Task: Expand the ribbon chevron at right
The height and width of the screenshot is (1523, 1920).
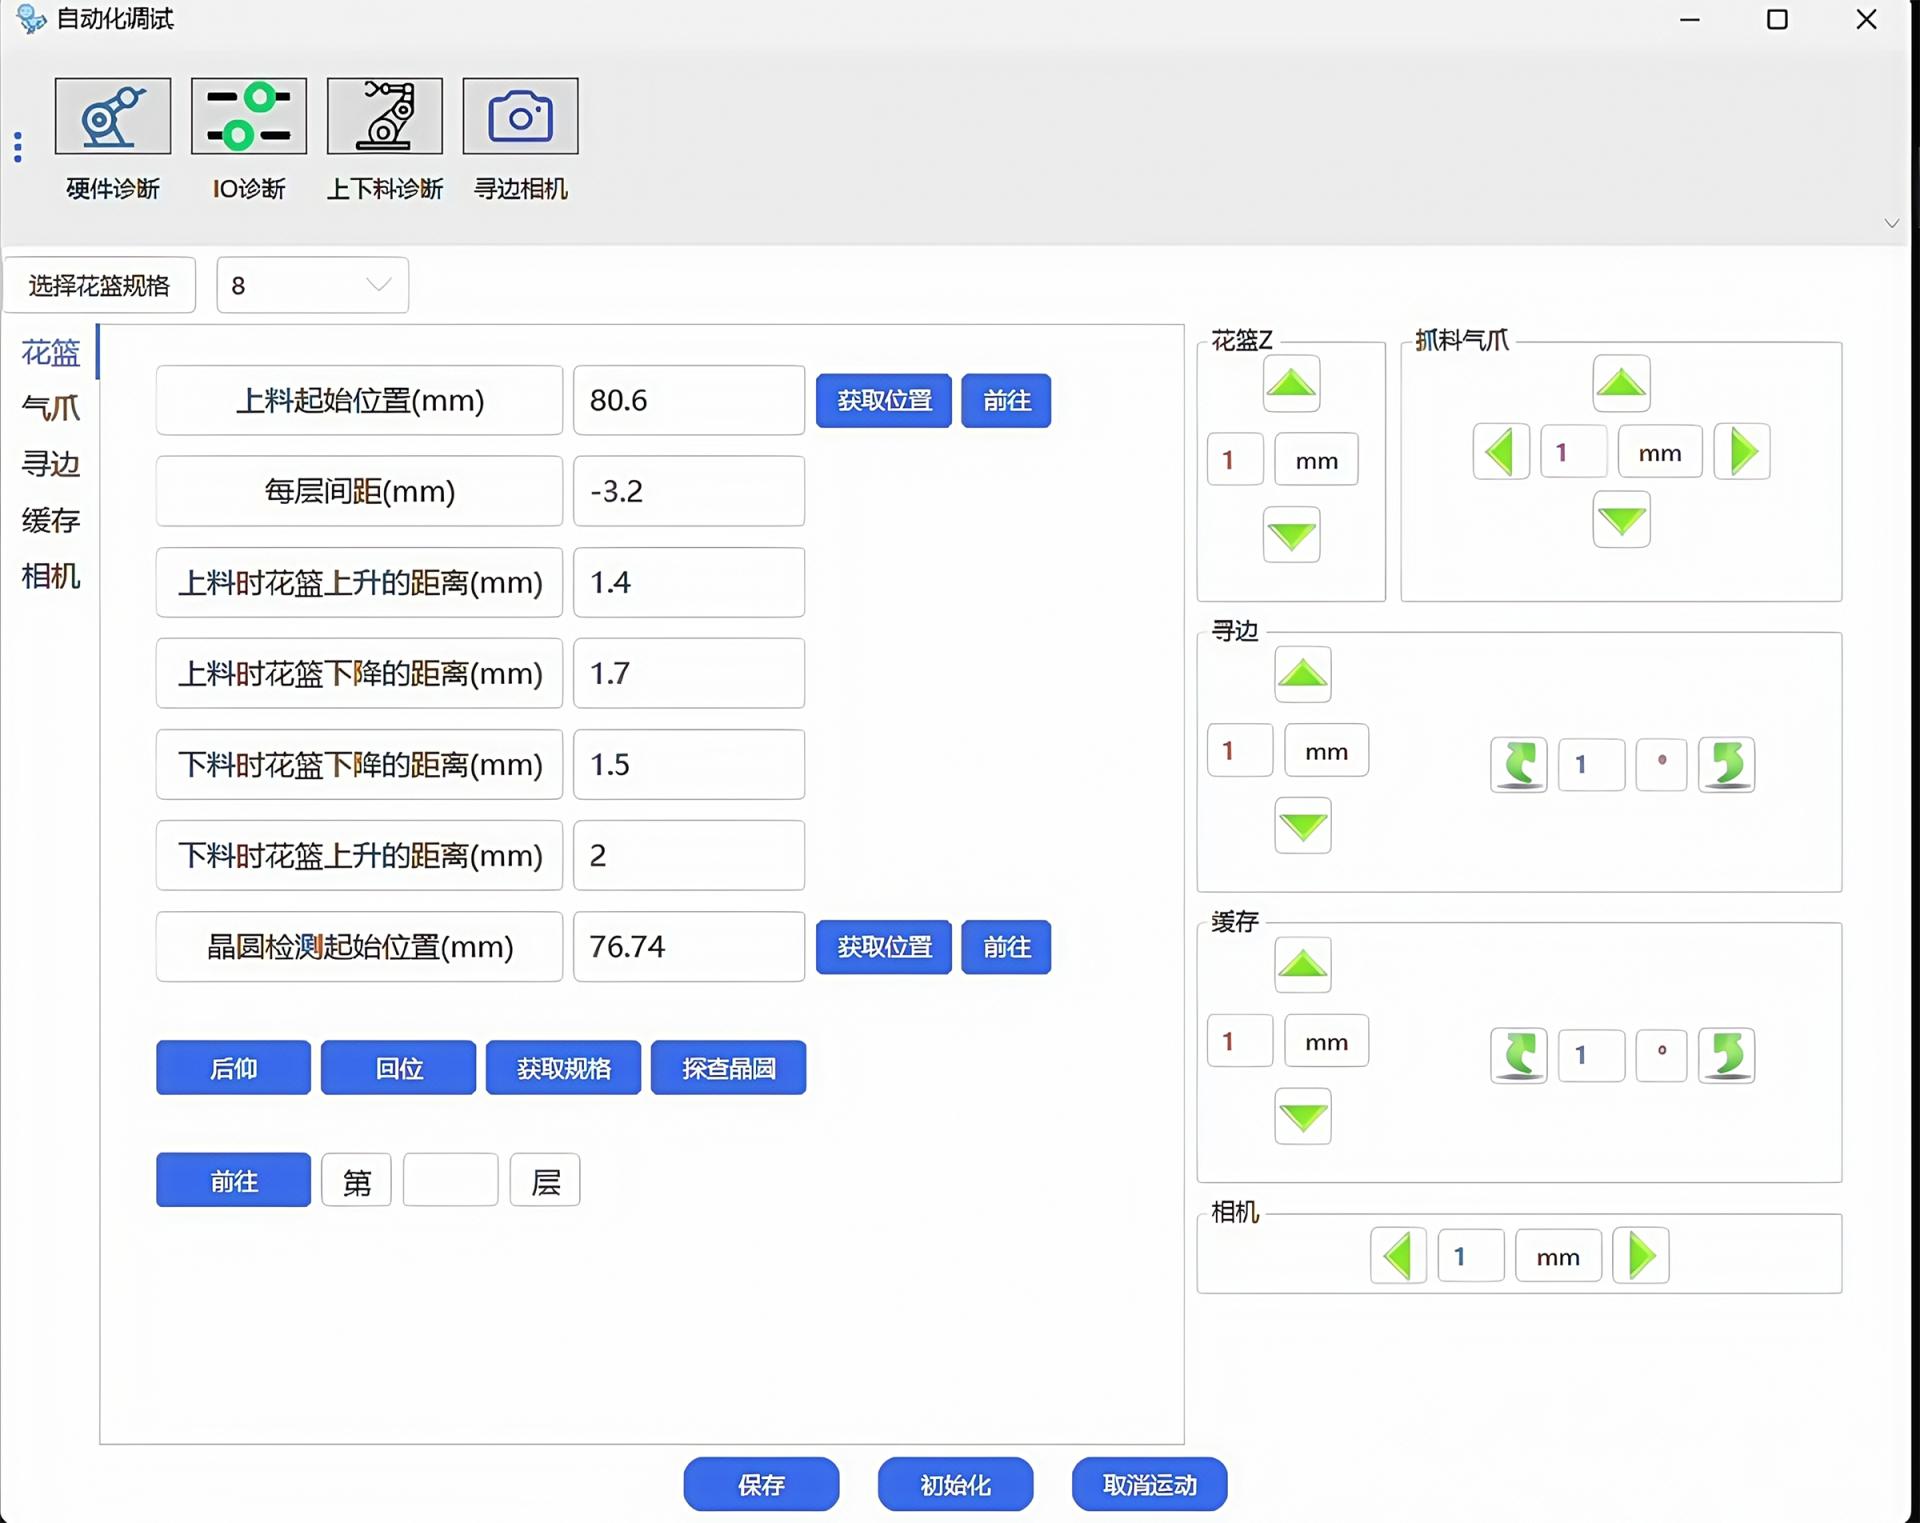Action: tap(1891, 223)
